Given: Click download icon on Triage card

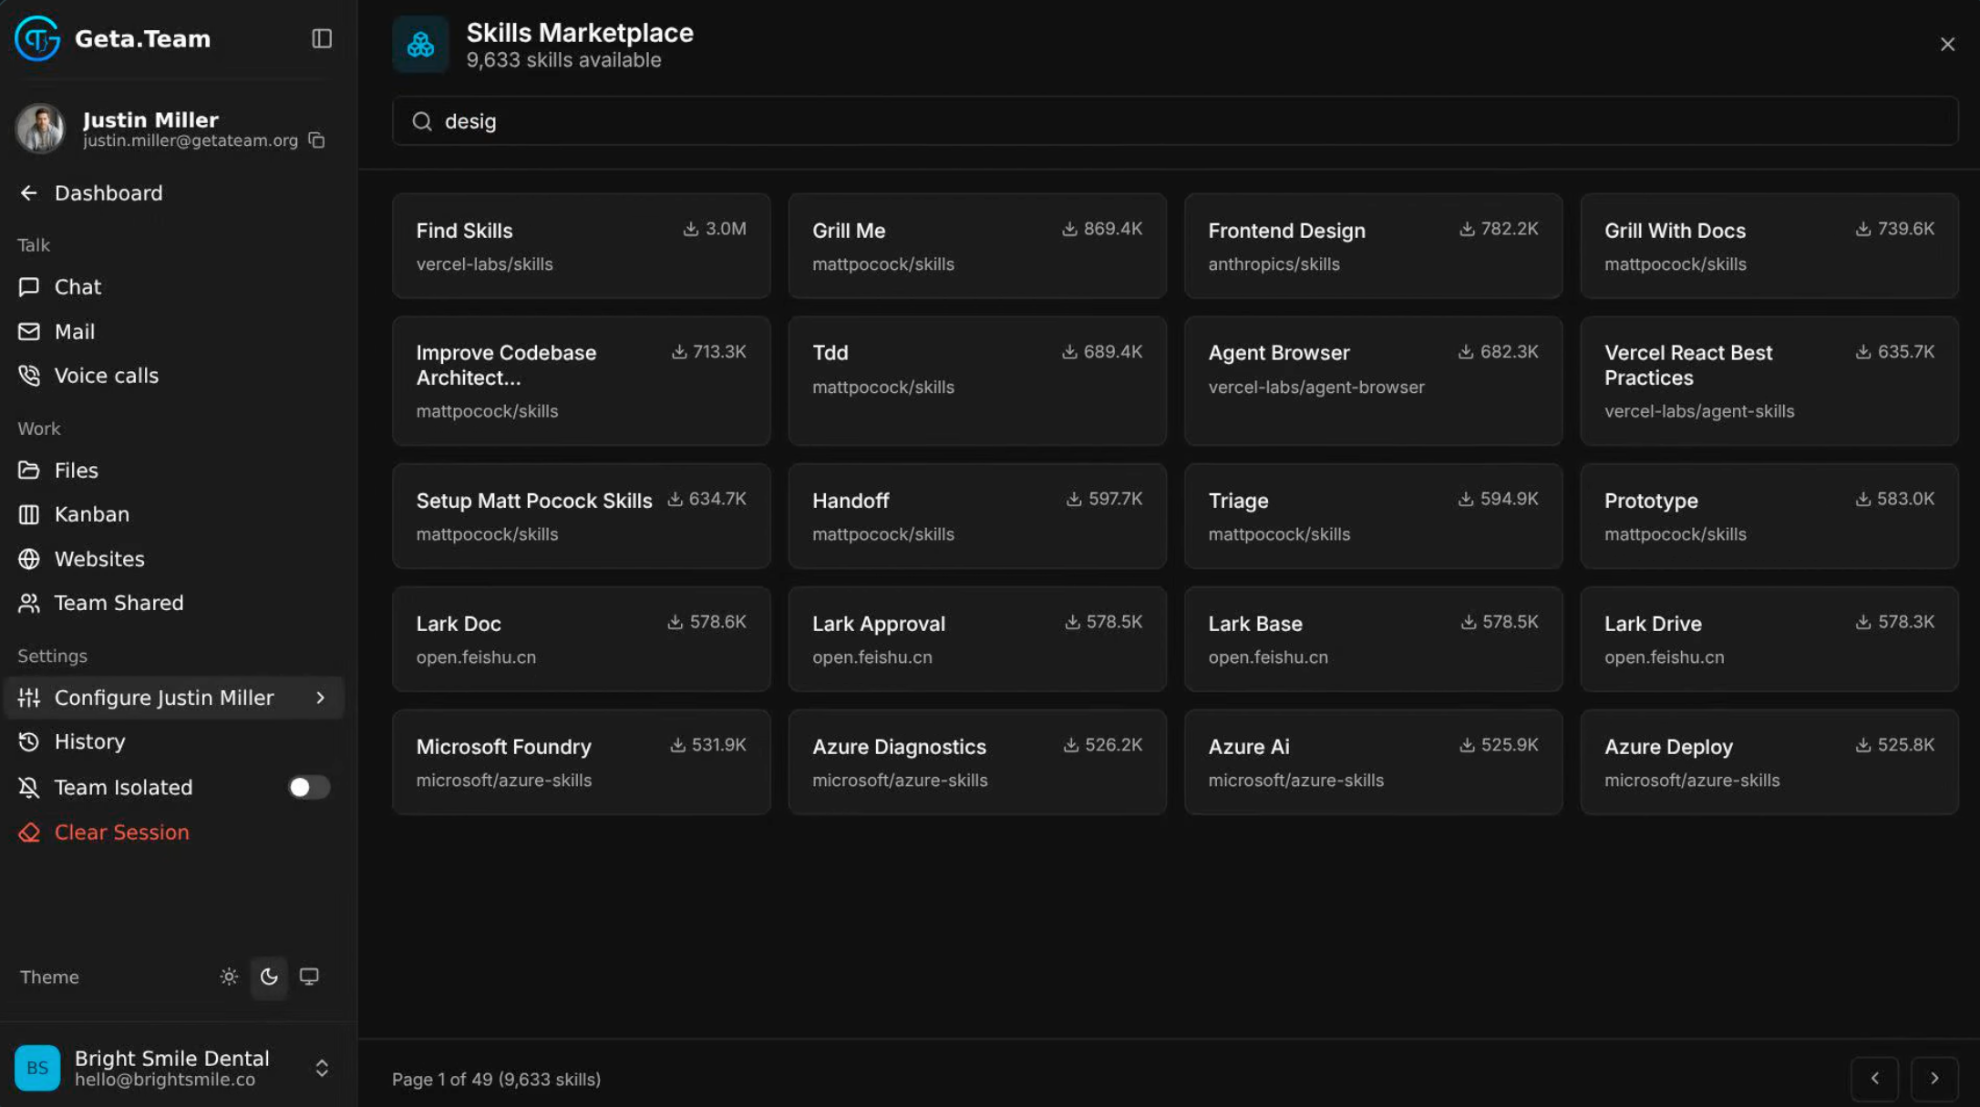Looking at the screenshot, I should tap(1465, 499).
